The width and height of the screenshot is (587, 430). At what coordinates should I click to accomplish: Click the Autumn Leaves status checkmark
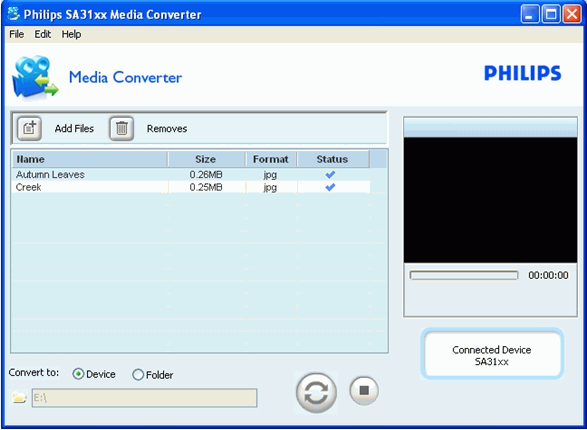pyautogui.click(x=330, y=174)
